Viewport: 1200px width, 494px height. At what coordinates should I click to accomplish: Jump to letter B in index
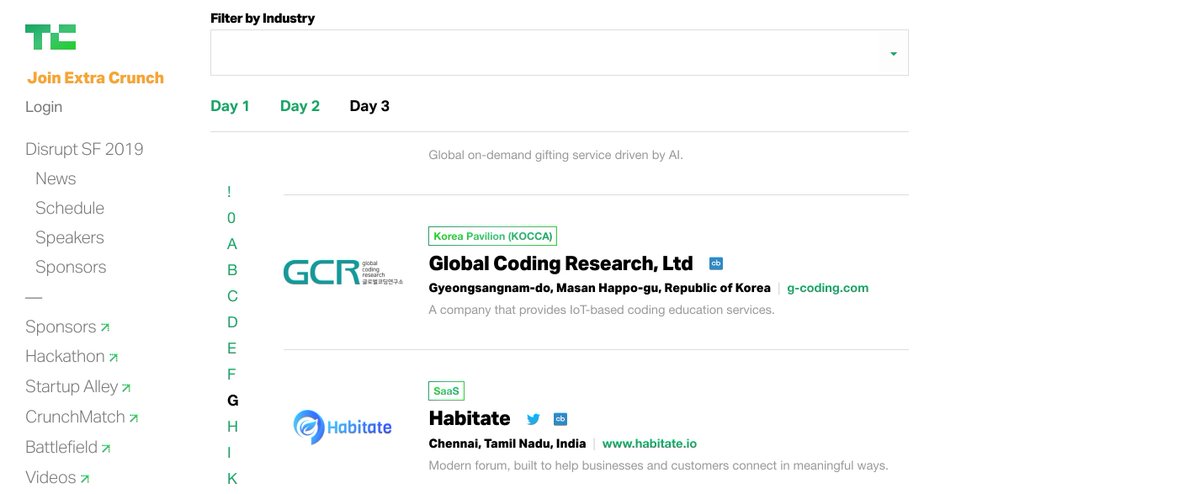coord(232,270)
